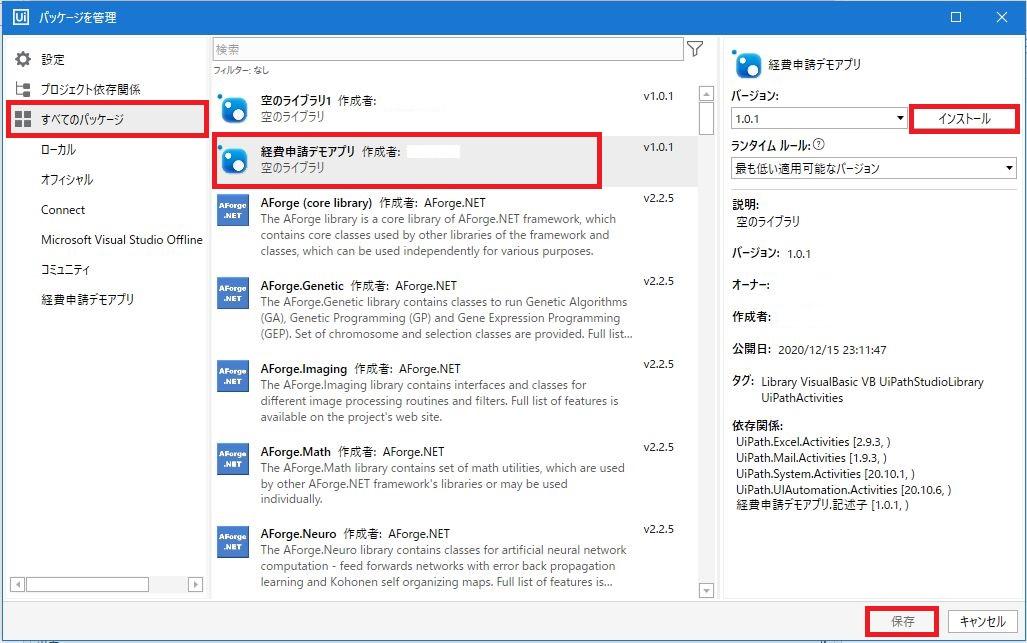
Task: Select the AForge.Genetic package title
Action: (x=302, y=286)
